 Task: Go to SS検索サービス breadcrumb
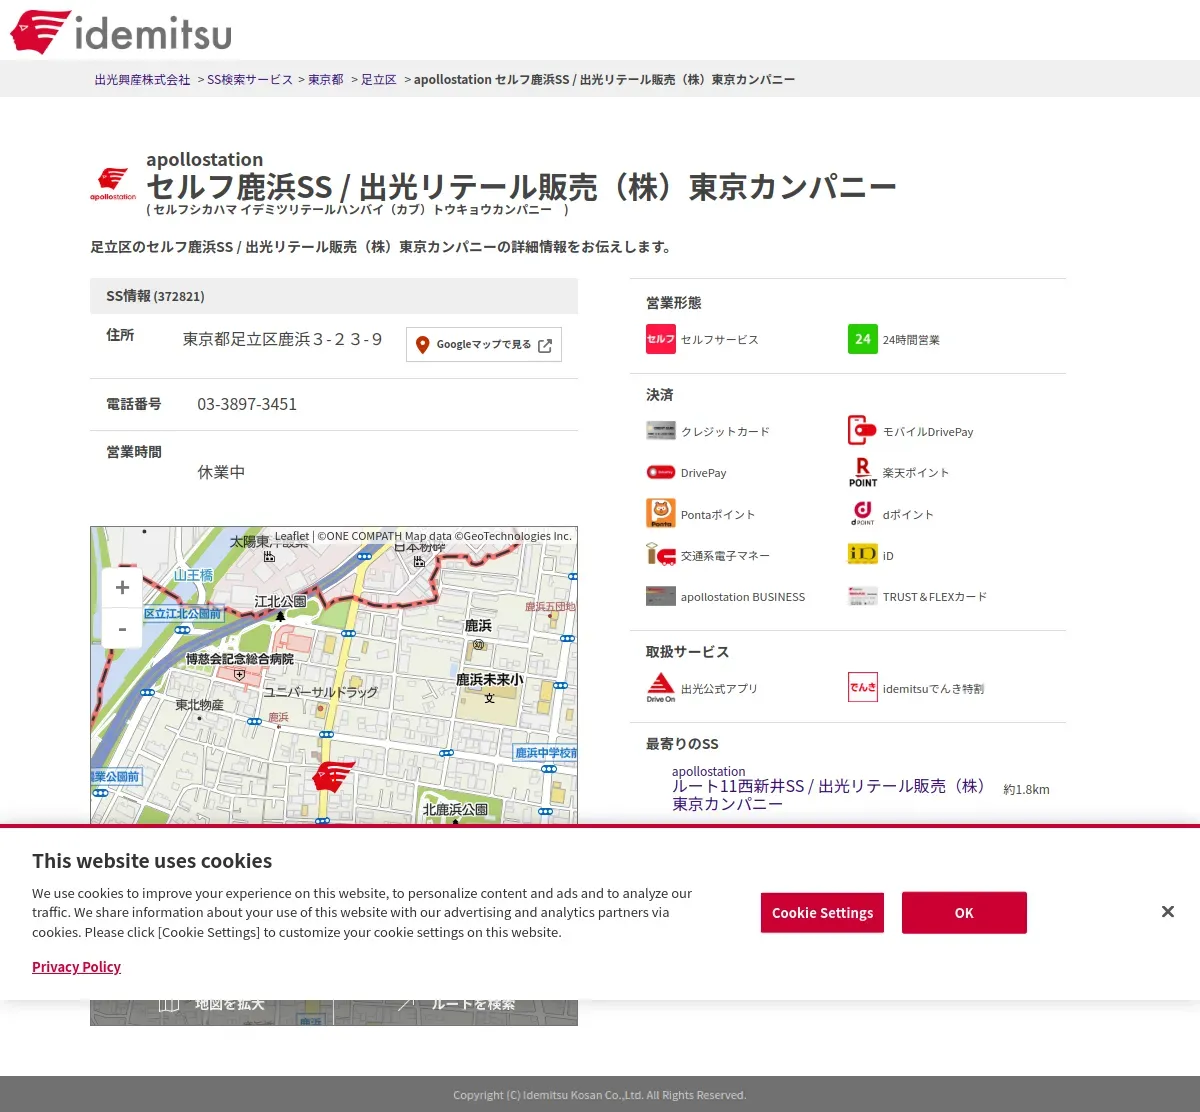point(250,79)
